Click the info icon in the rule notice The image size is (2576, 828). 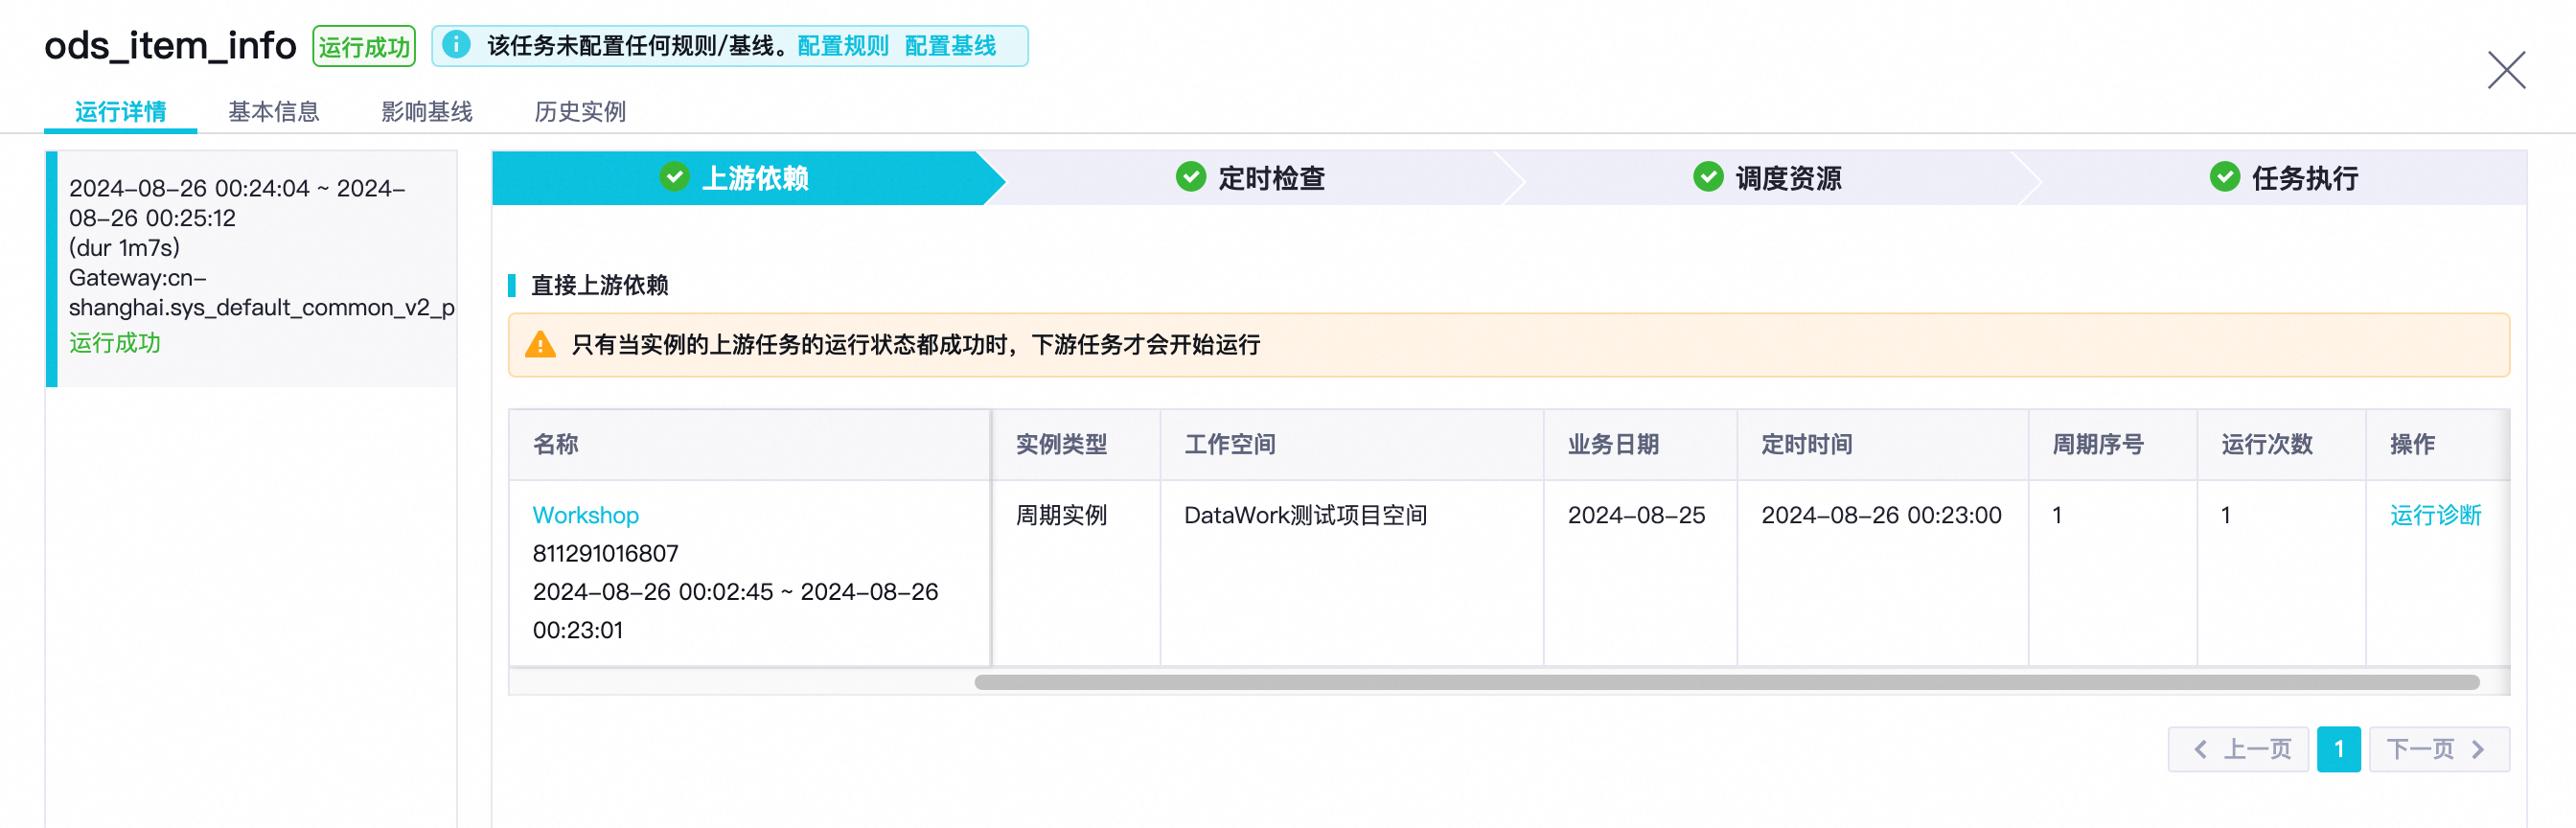(x=456, y=45)
